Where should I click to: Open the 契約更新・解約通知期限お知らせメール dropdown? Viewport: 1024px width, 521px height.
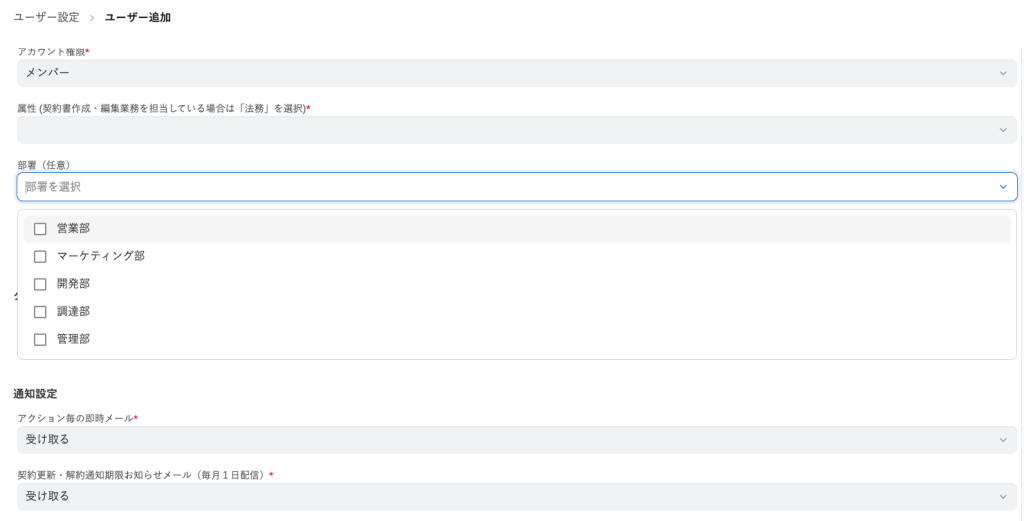point(500,497)
